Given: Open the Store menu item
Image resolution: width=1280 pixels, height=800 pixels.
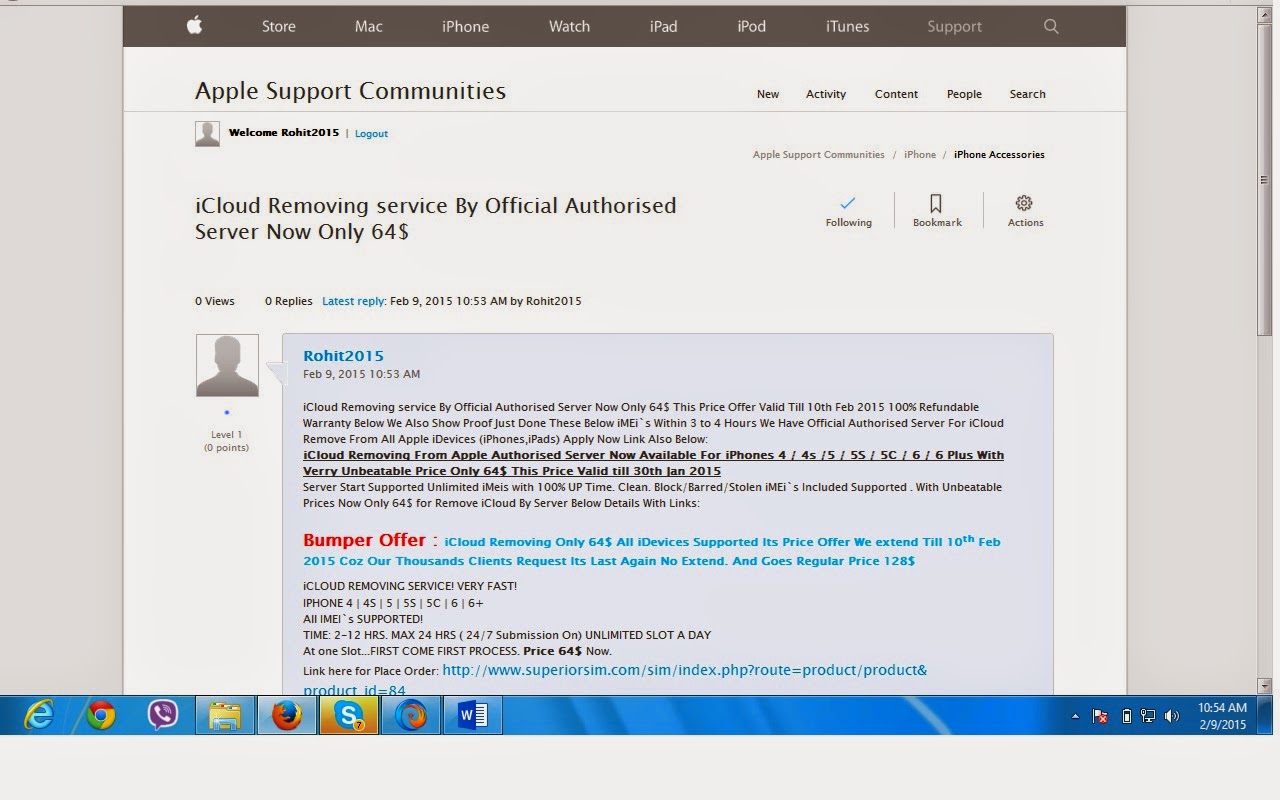Looking at the screenshot, I should point(279,26).
